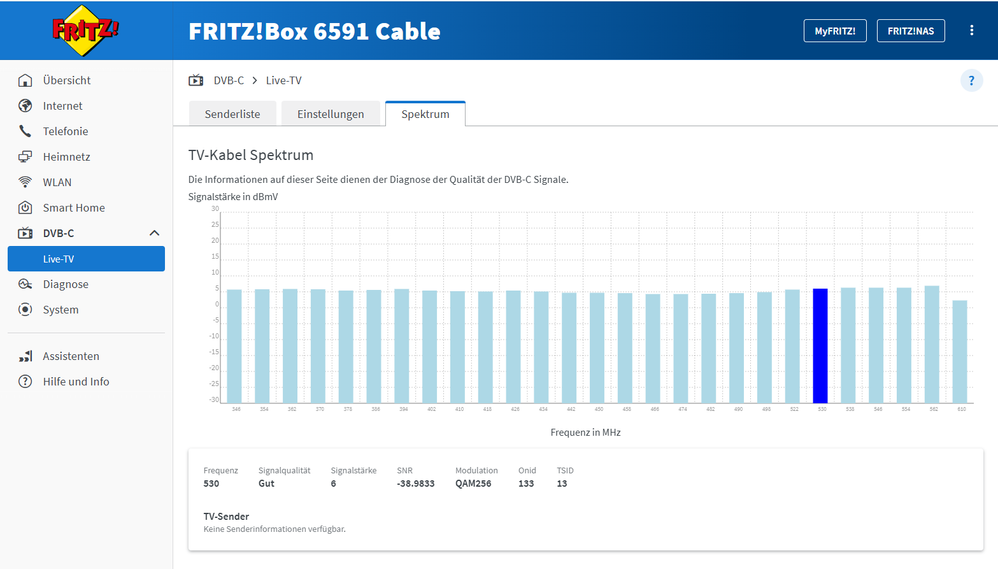Click DVB-C in the breadcrumb

(x=228, y=80)
